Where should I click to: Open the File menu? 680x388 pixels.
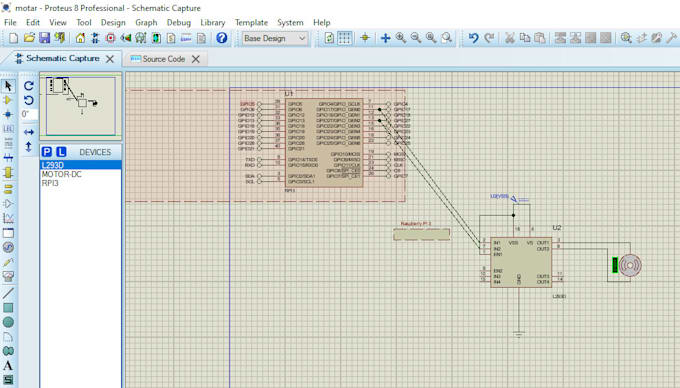[x=10, y=23]
